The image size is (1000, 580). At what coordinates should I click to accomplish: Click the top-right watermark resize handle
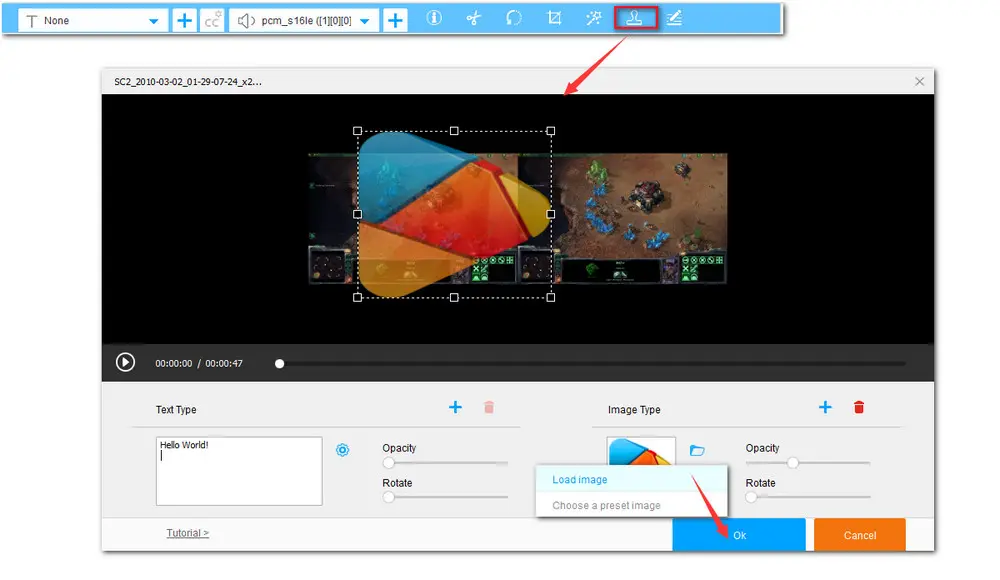click(550, 131)
